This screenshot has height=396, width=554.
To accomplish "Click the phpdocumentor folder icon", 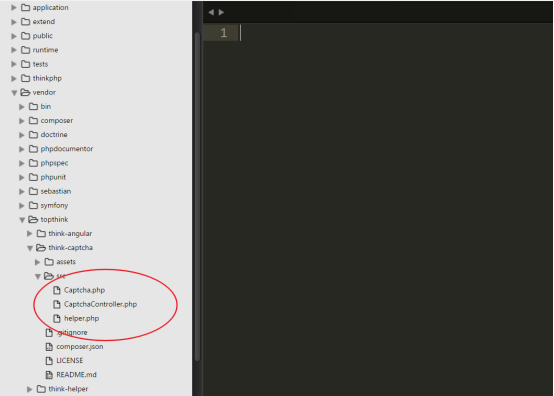I will pos(33,149).
